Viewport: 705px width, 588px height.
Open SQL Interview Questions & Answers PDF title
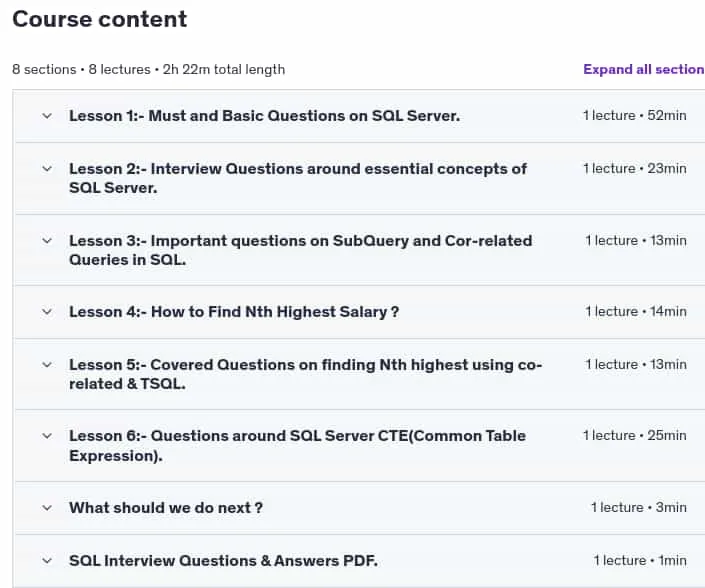[x=223, y=561]
